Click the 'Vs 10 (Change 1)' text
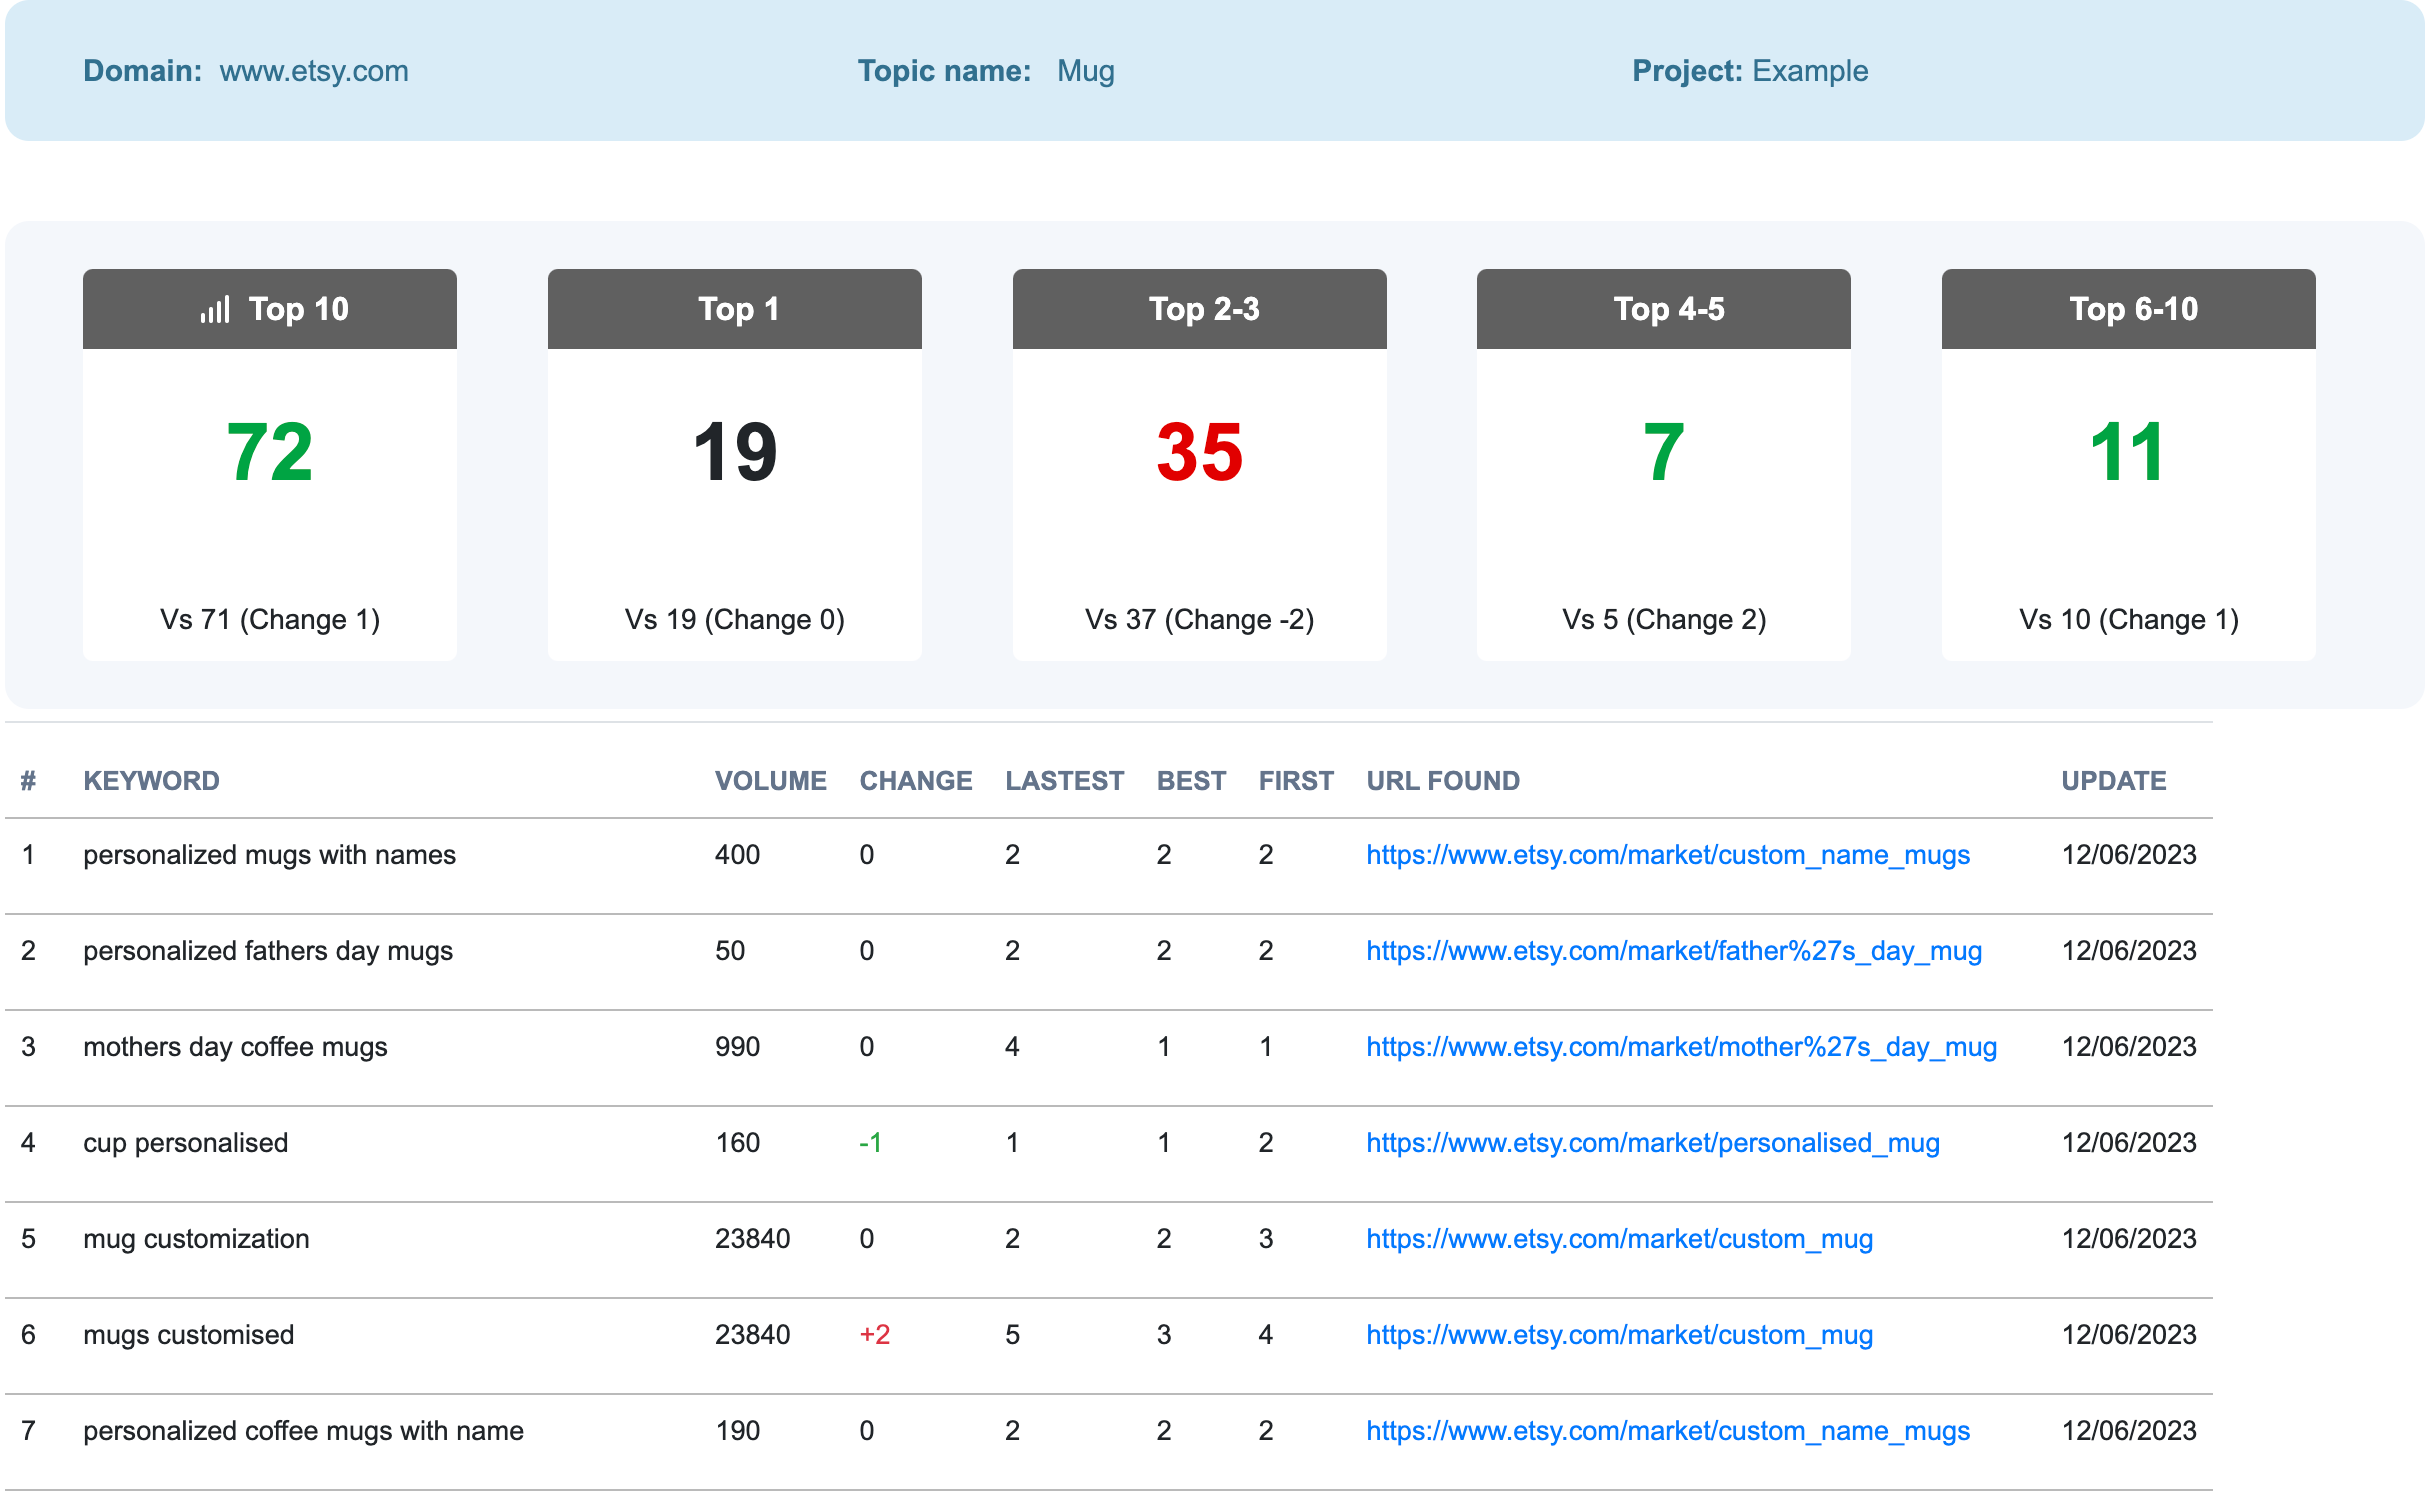This screenshot has height=1494, width=2430. [2130, 621]
